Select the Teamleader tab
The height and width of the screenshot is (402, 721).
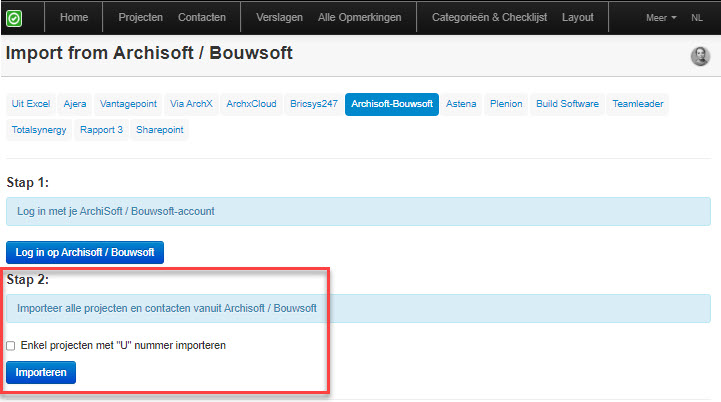pos(637,104)
